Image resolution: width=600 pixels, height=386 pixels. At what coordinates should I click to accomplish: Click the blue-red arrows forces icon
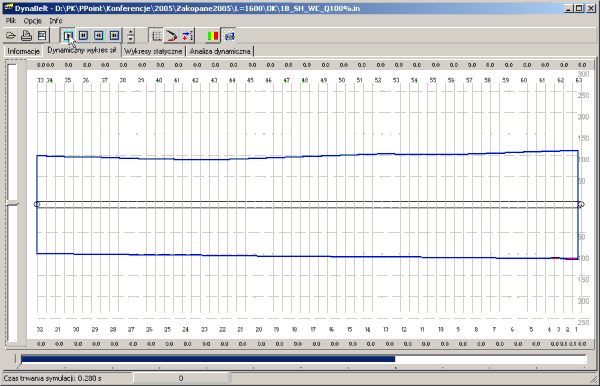click(x=187, y=36)
